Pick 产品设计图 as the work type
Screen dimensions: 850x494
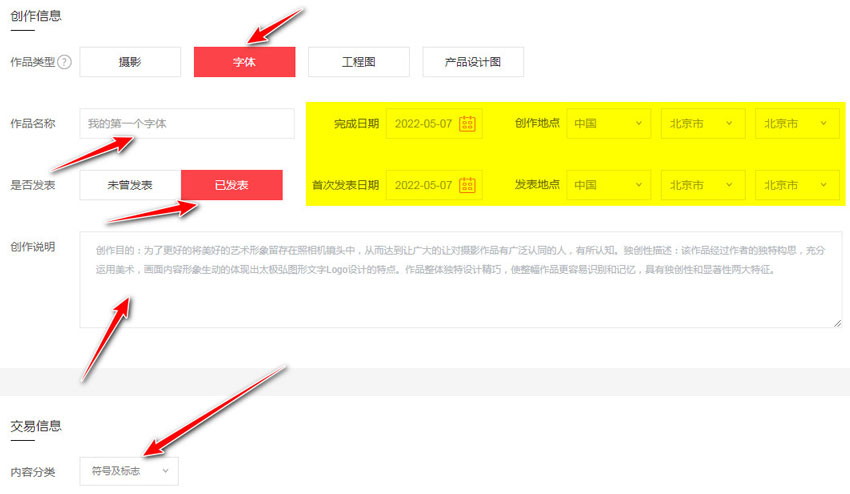[472, 62]
